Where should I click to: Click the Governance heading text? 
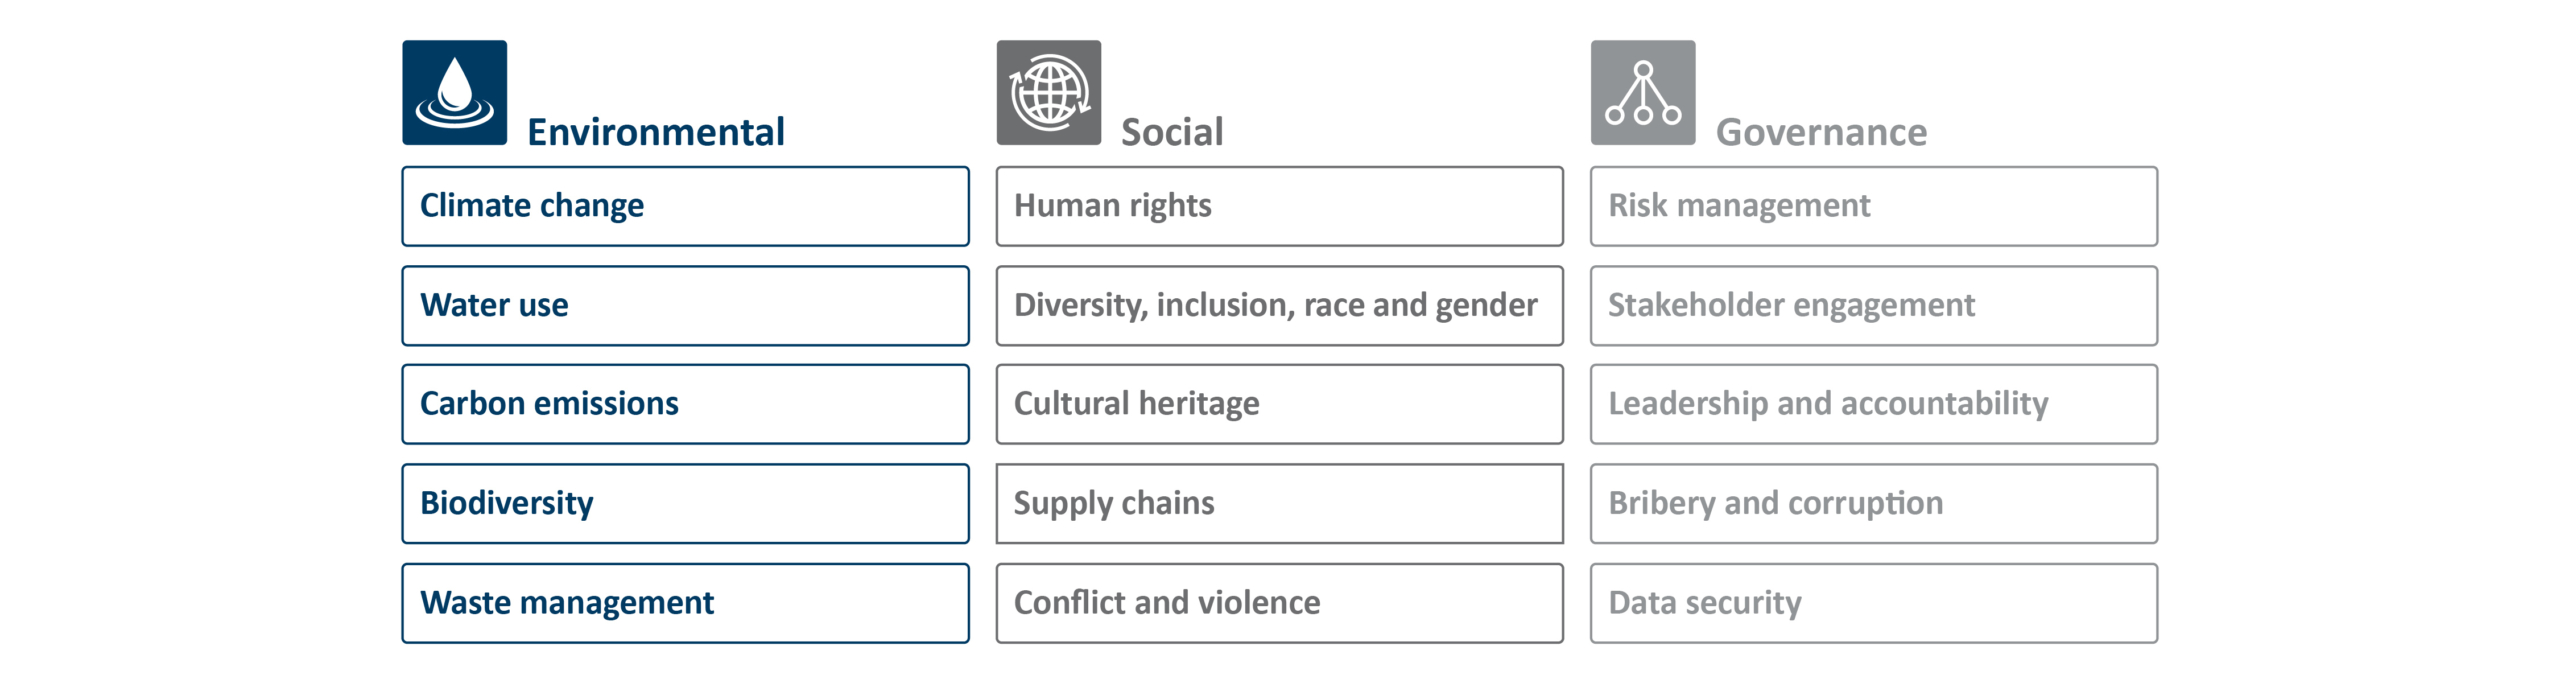point(1821,132)
